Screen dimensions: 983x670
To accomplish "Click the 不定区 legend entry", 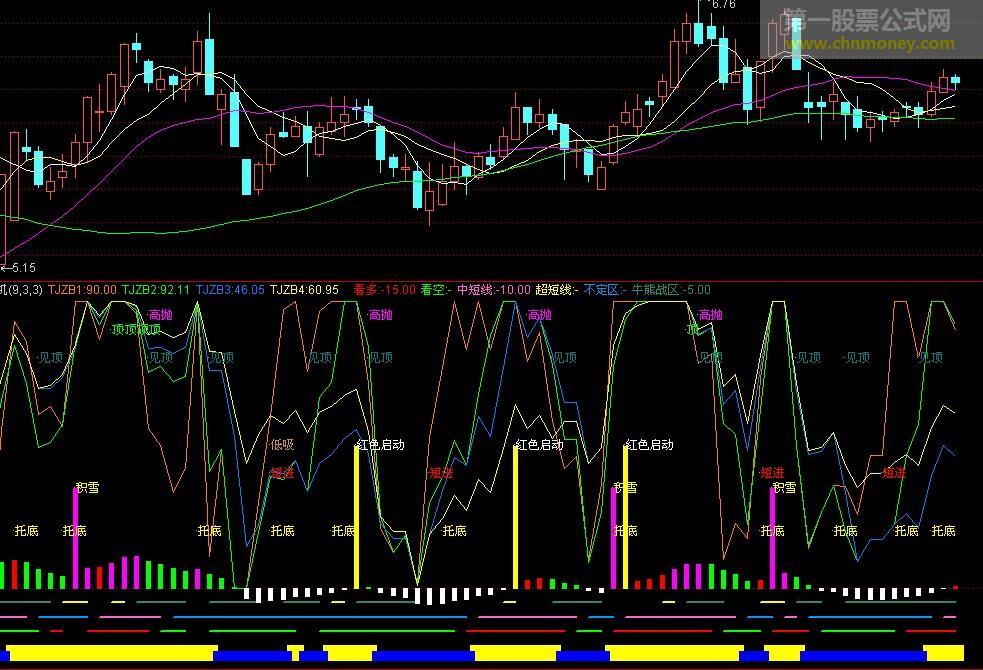I will click(x=605, y=290).
